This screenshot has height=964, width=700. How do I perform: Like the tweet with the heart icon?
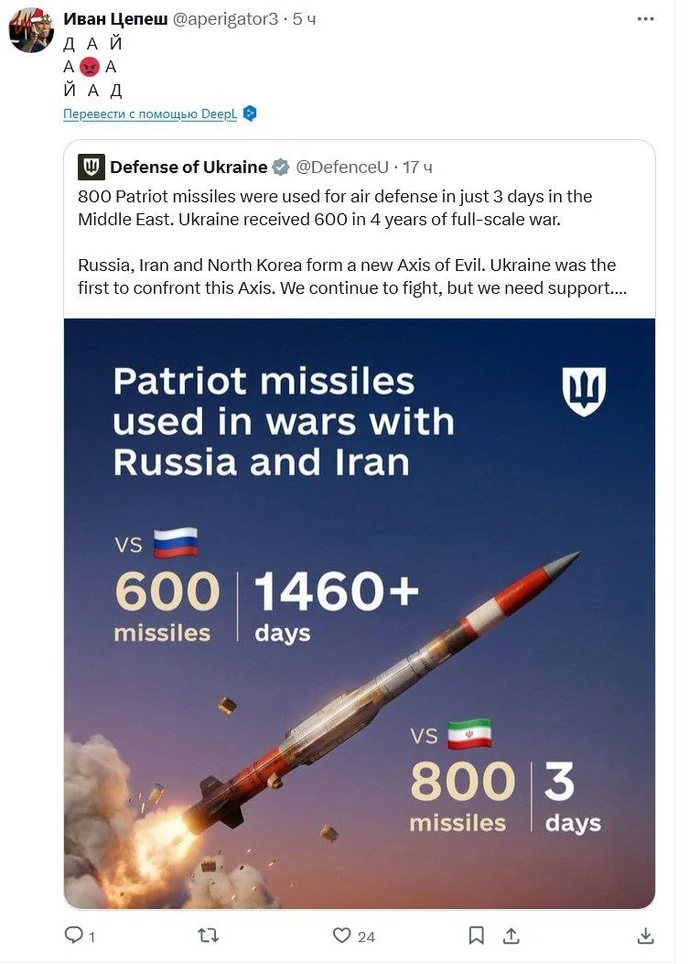pyautogui.click(x=342, y=935)
